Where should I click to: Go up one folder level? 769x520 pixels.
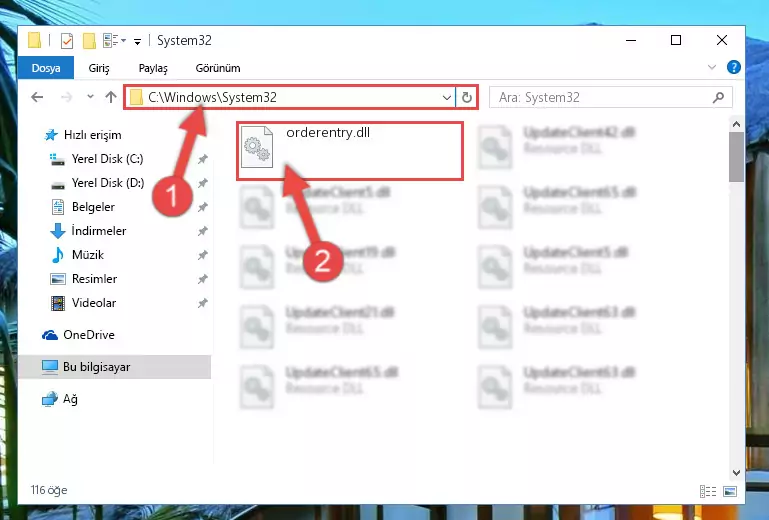point(111,97)
